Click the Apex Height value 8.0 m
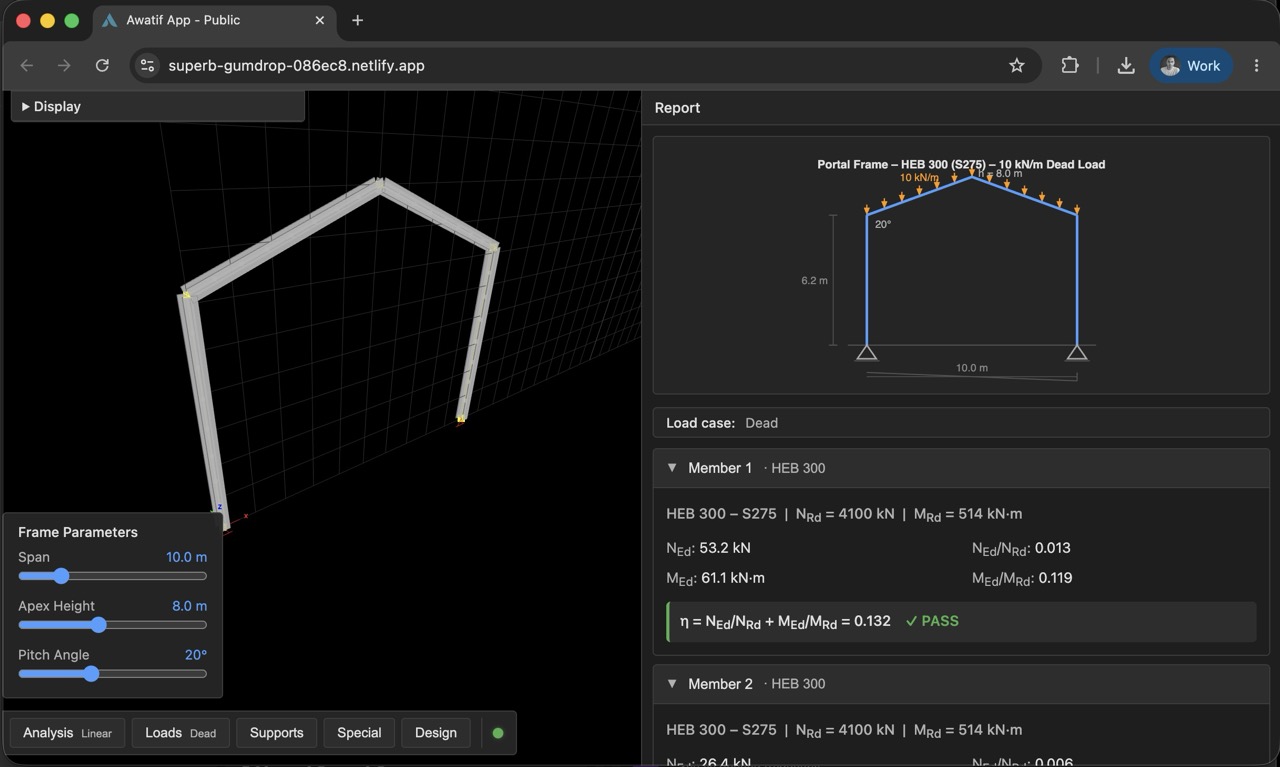 pyautogui.click(x=189, y=606)
